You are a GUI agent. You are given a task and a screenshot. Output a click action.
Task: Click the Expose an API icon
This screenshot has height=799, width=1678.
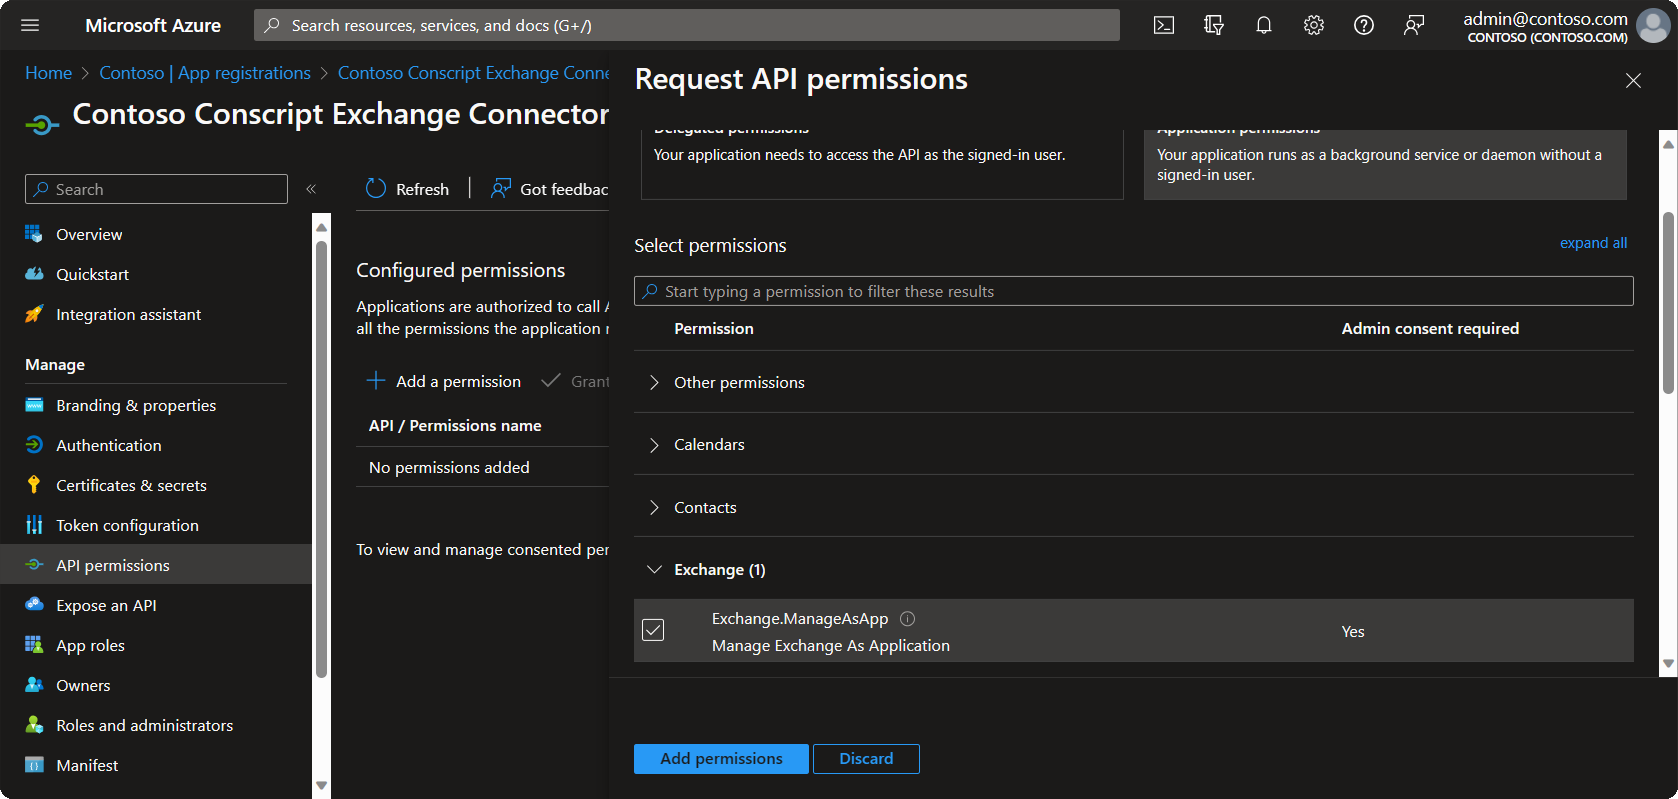[34, 605]
